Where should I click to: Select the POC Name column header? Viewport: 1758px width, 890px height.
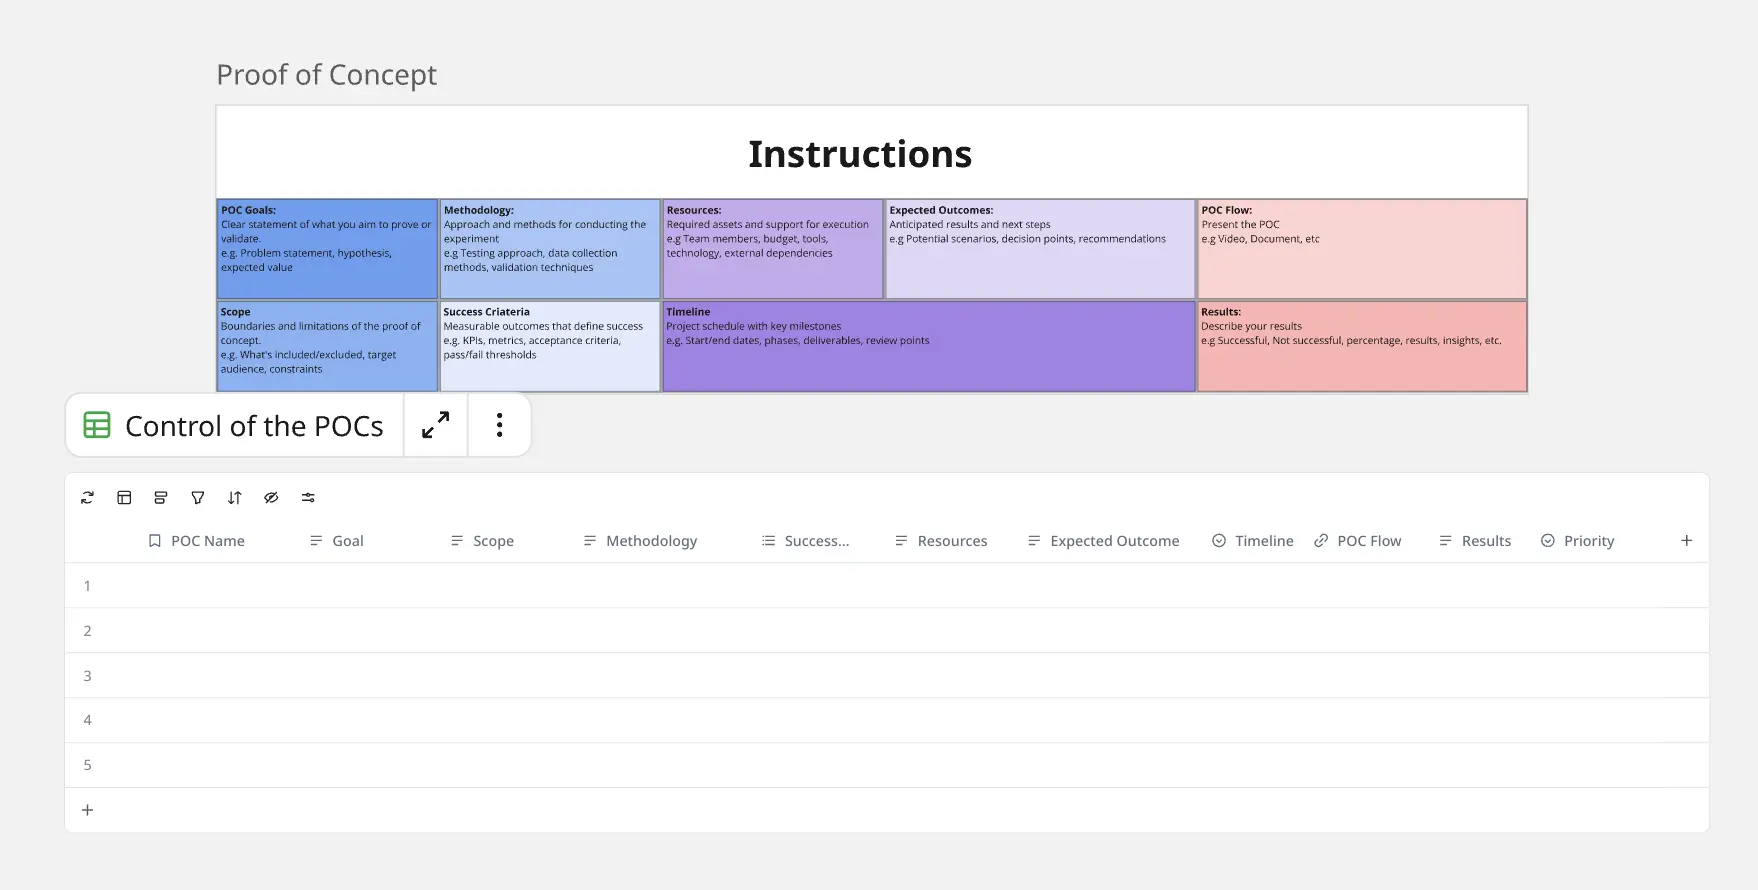[207, 541]
